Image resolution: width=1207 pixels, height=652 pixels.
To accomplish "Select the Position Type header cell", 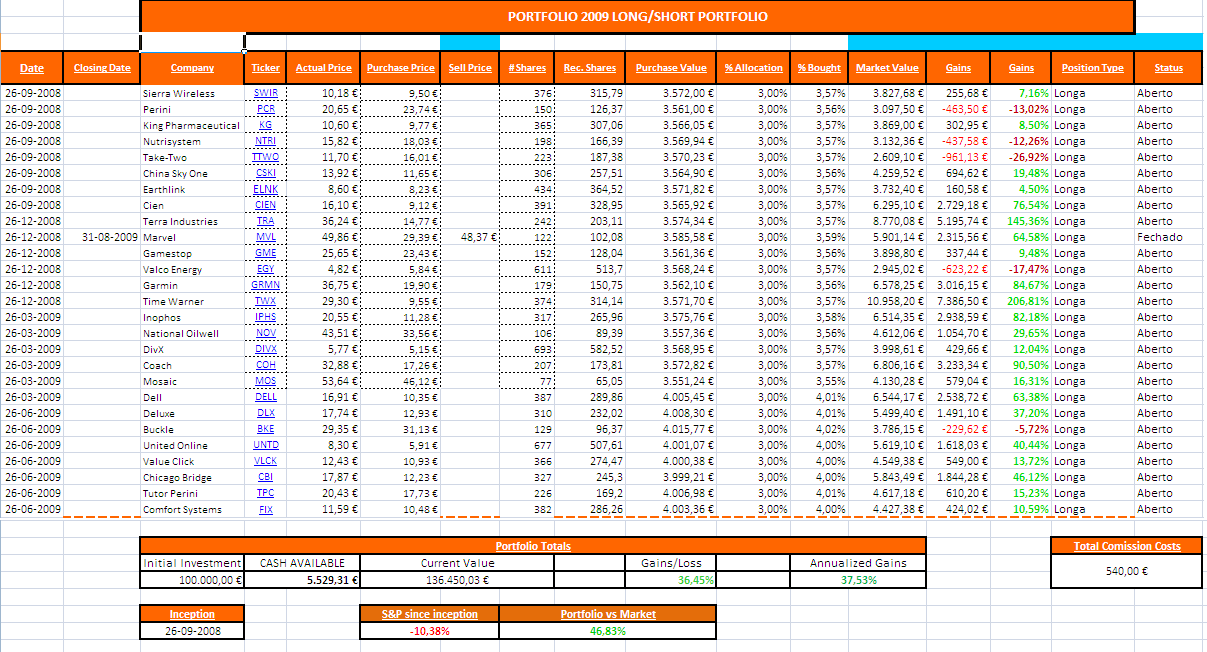I will pyautogui.click(x=1092, y=68).
